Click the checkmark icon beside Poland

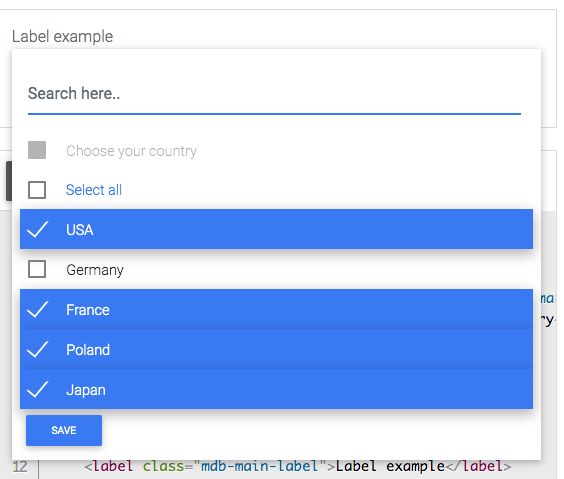38,349
